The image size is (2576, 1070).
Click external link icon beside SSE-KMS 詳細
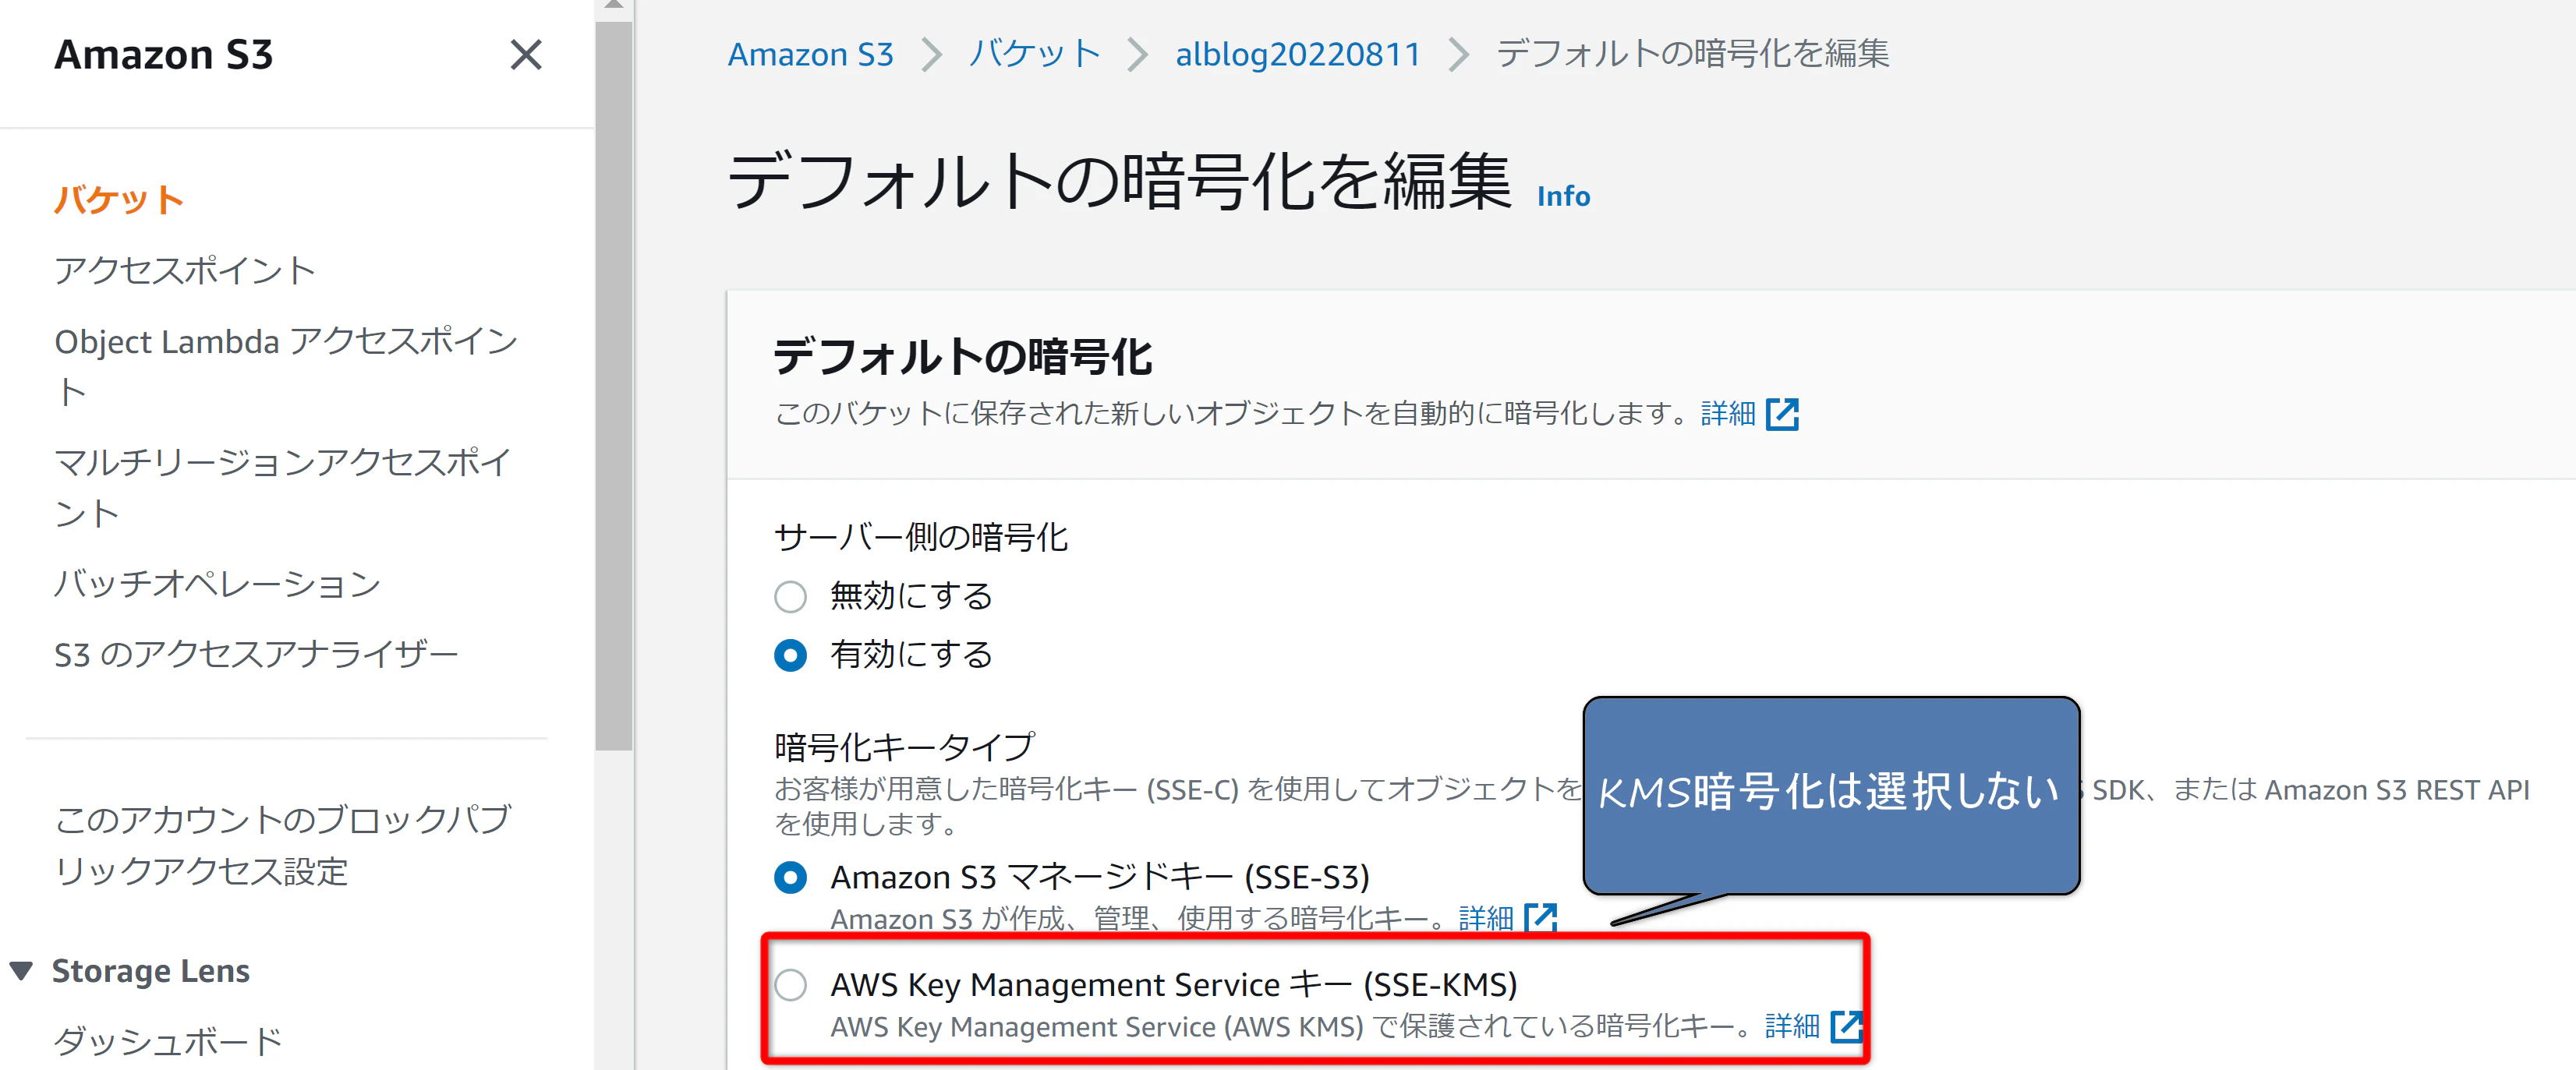pyautogui.click(x=1846, y=1026)
